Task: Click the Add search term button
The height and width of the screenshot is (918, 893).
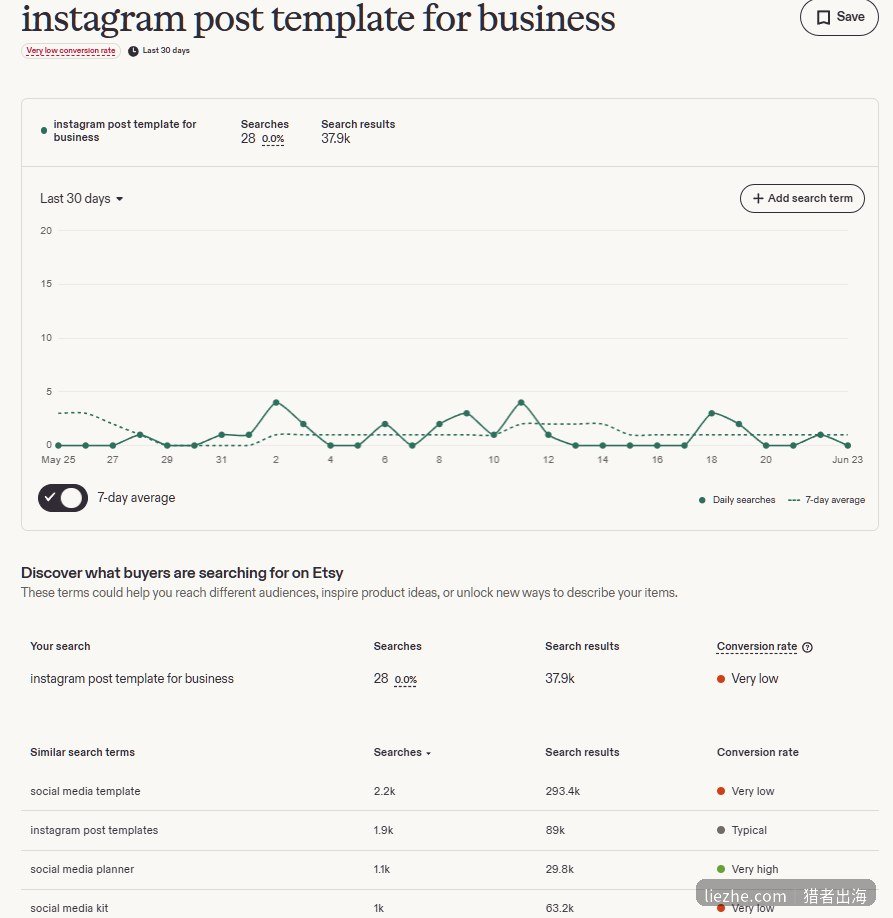Action: 802,198
